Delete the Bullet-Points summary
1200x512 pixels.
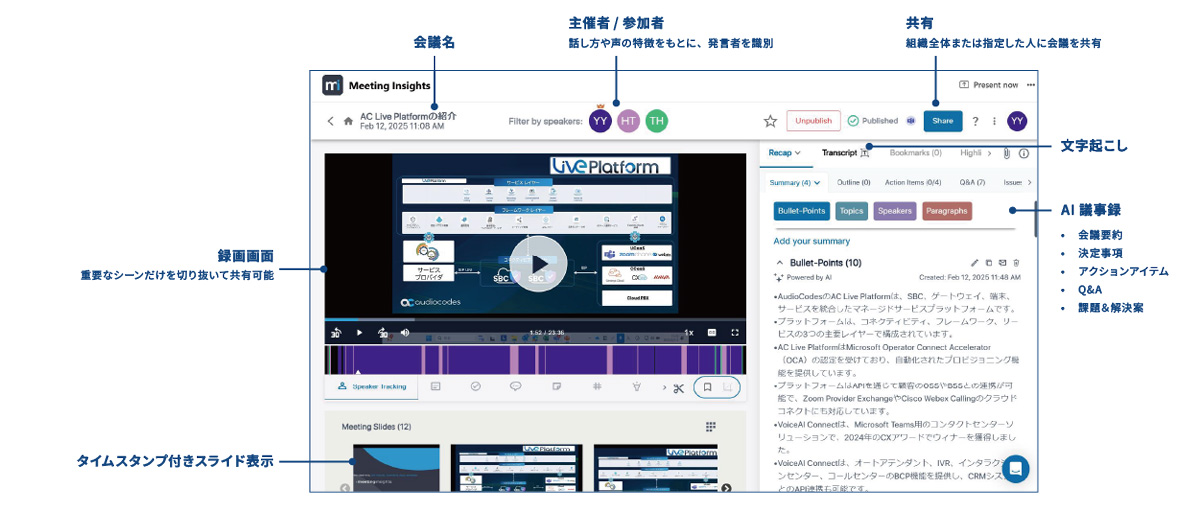click(1016, 262)
